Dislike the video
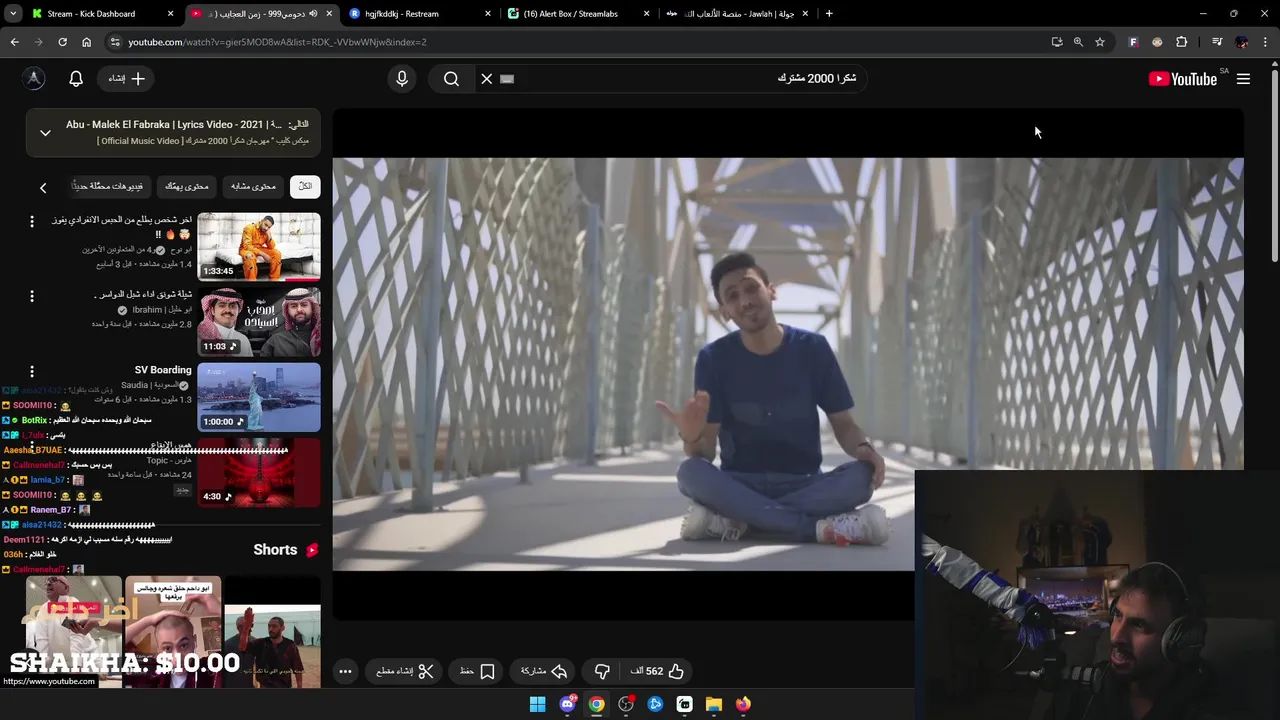Image resolution: width=1280 pixels, height=720 pixels. [x=602, y=671]
